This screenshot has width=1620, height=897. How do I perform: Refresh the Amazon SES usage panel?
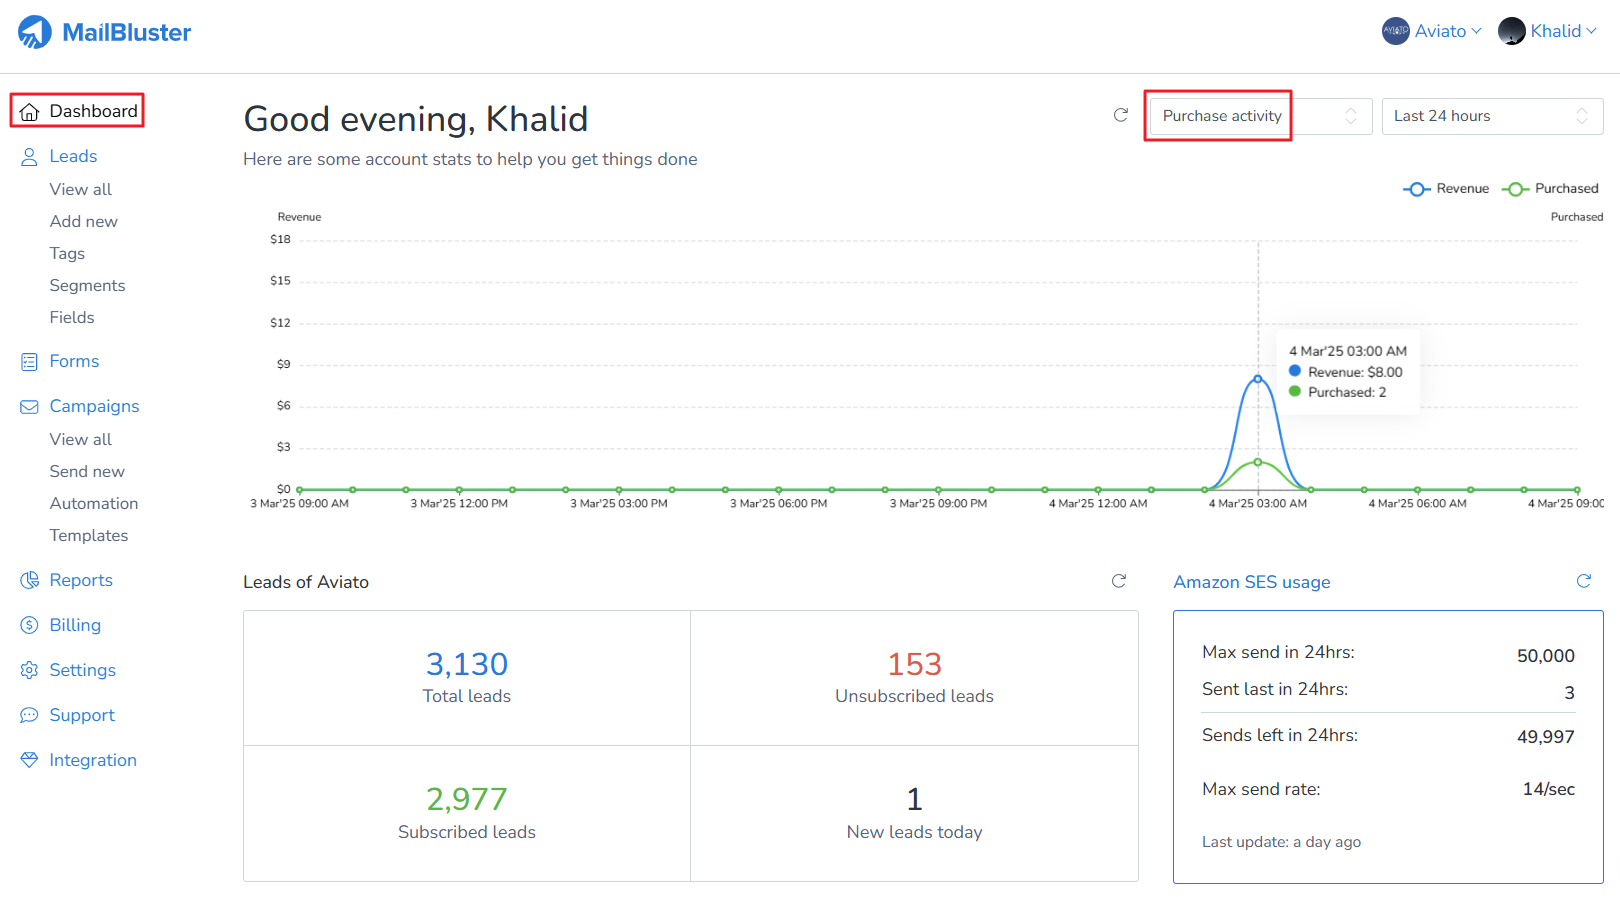[x=1583, y=581]
